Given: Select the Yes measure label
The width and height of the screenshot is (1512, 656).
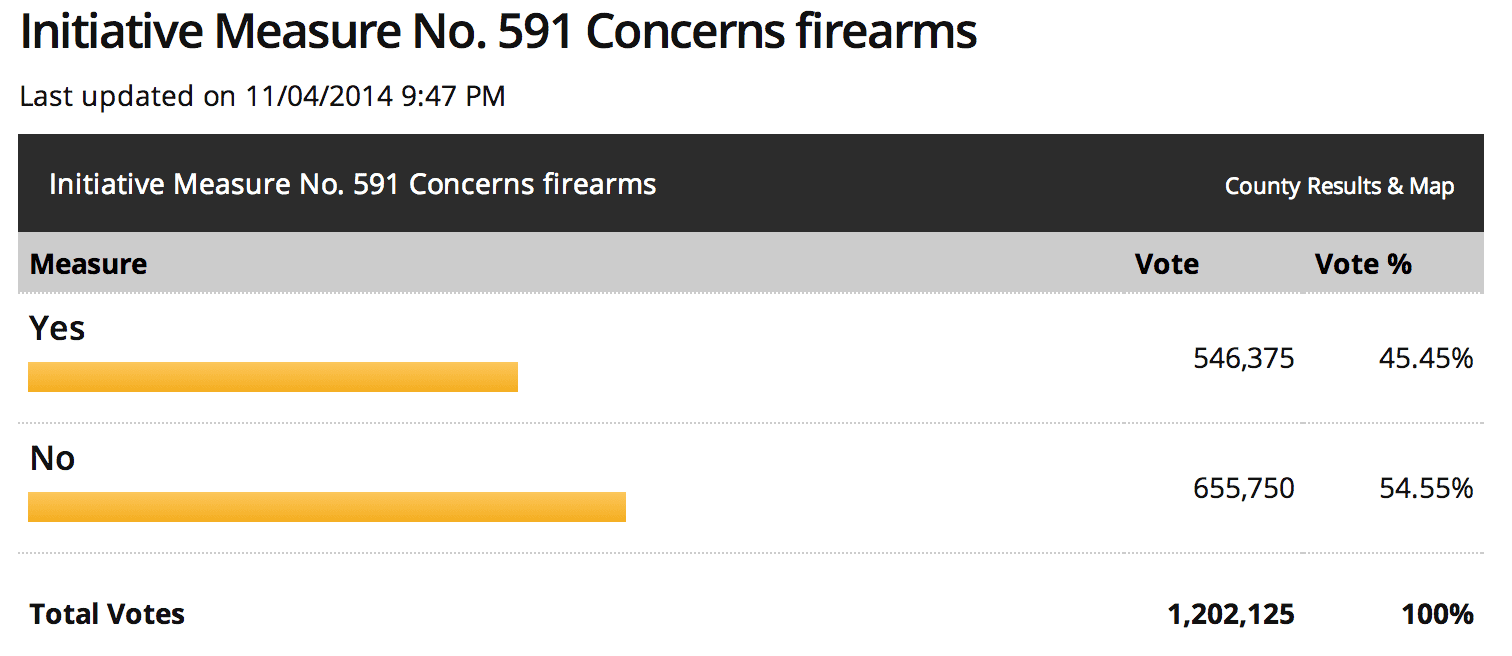Looking at the screenshot, I should point(57,328).
